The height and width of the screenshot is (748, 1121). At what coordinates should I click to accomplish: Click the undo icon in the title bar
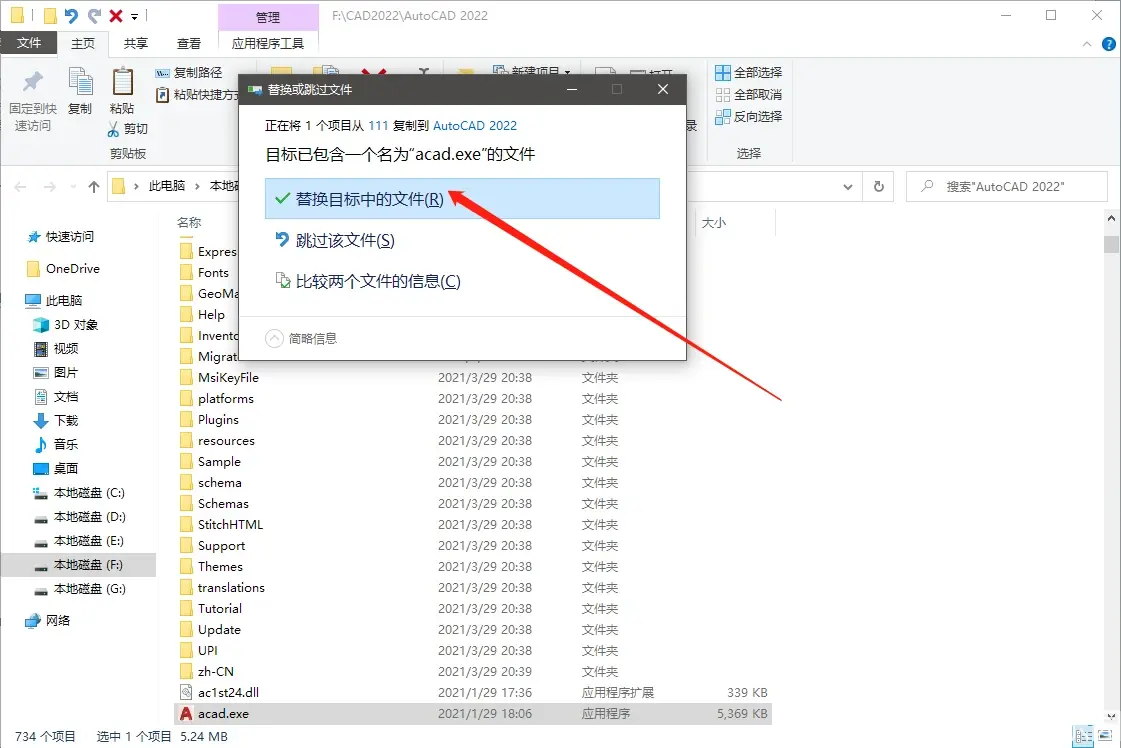(71, 15)
